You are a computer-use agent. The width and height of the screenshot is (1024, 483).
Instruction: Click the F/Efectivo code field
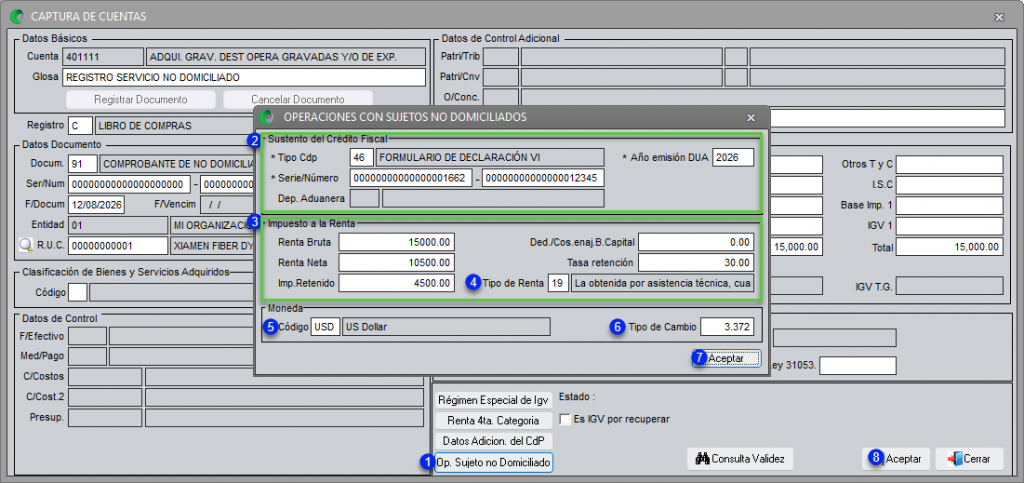pyautogui.click(x=88, y=336)
